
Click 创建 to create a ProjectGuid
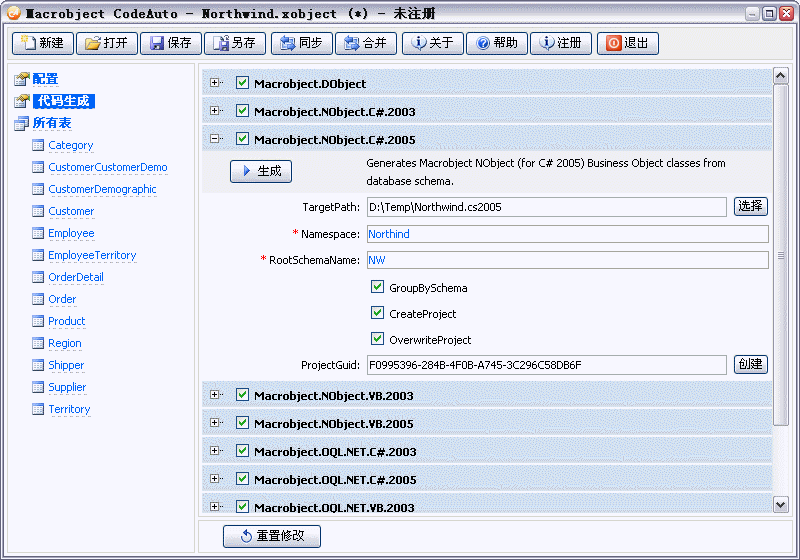coord(751,364)
